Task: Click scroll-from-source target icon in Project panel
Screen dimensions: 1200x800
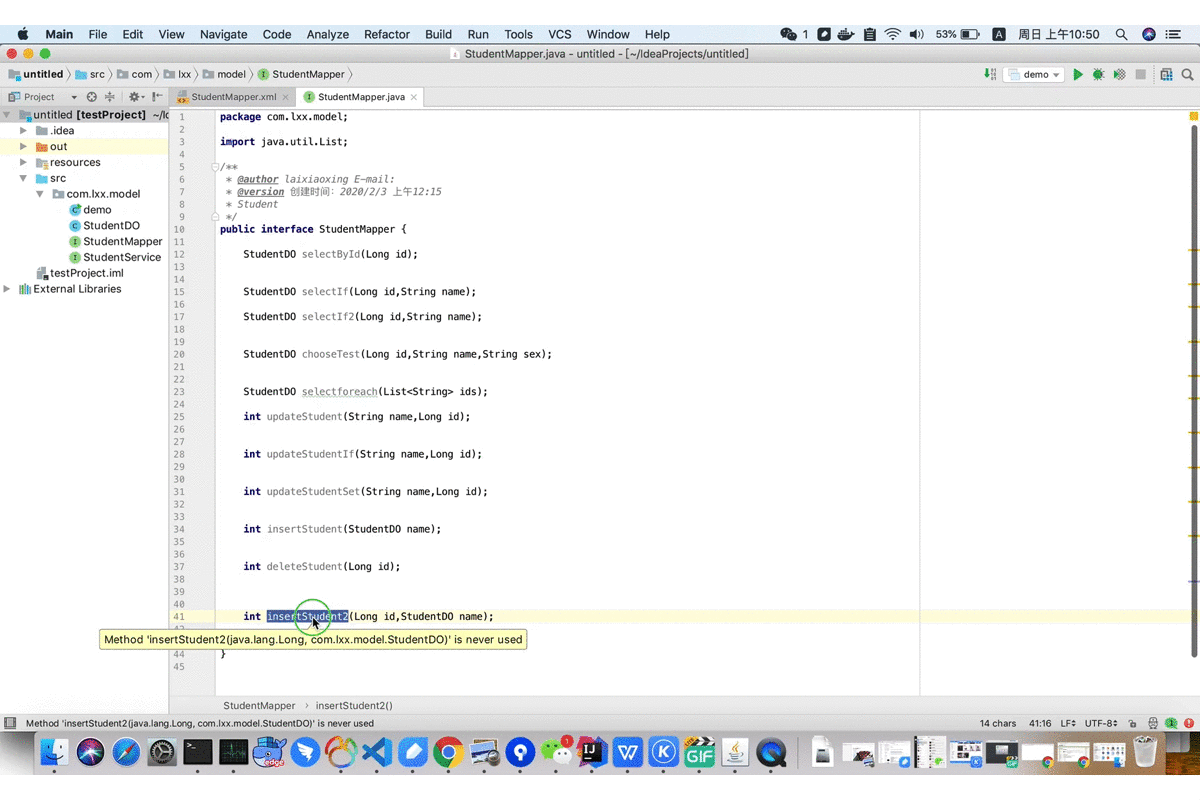Action: click(92, 97)
